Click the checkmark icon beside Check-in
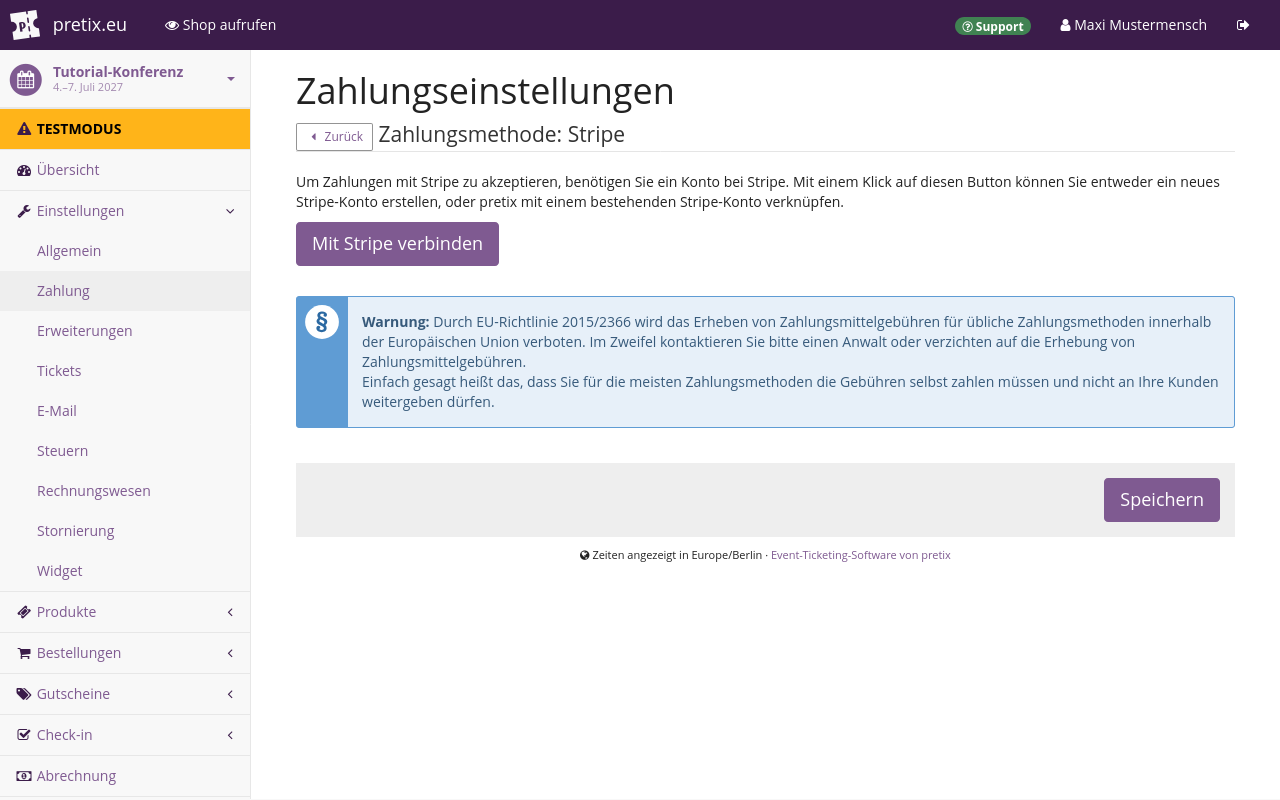Viewport: 1280px width, 800px height. pos(24,735)
